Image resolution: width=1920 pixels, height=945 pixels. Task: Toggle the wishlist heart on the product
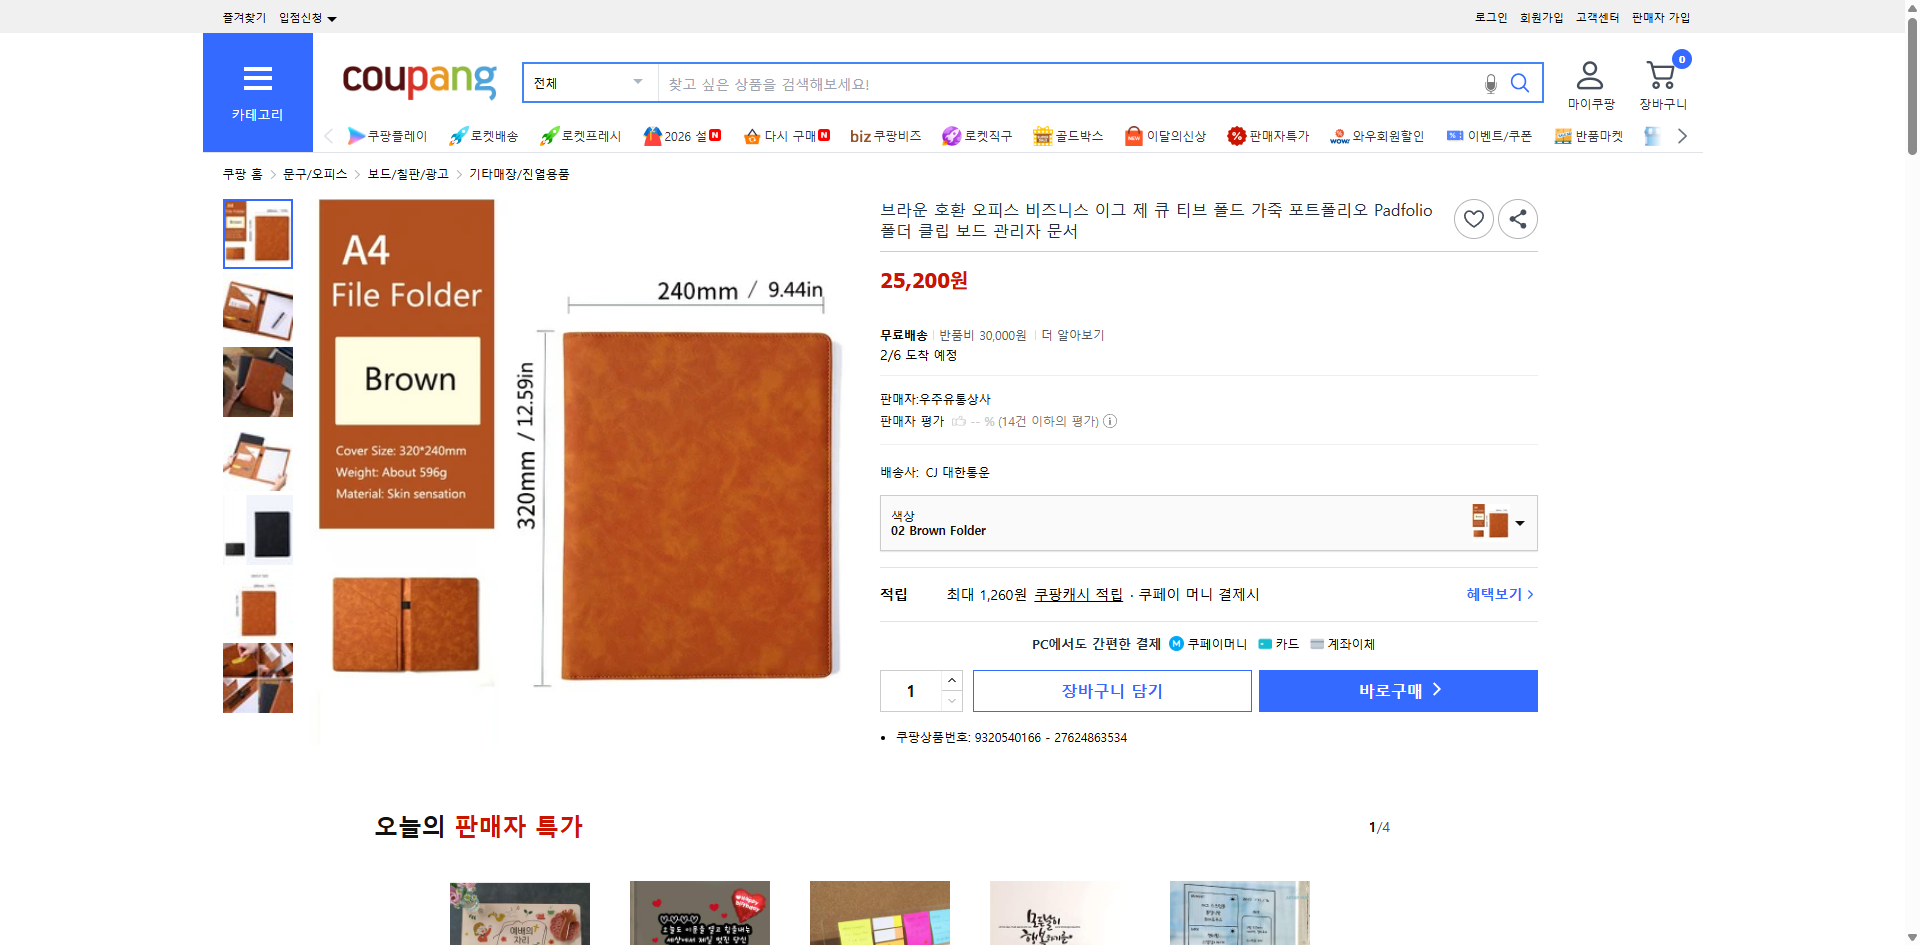(1473, 218)
